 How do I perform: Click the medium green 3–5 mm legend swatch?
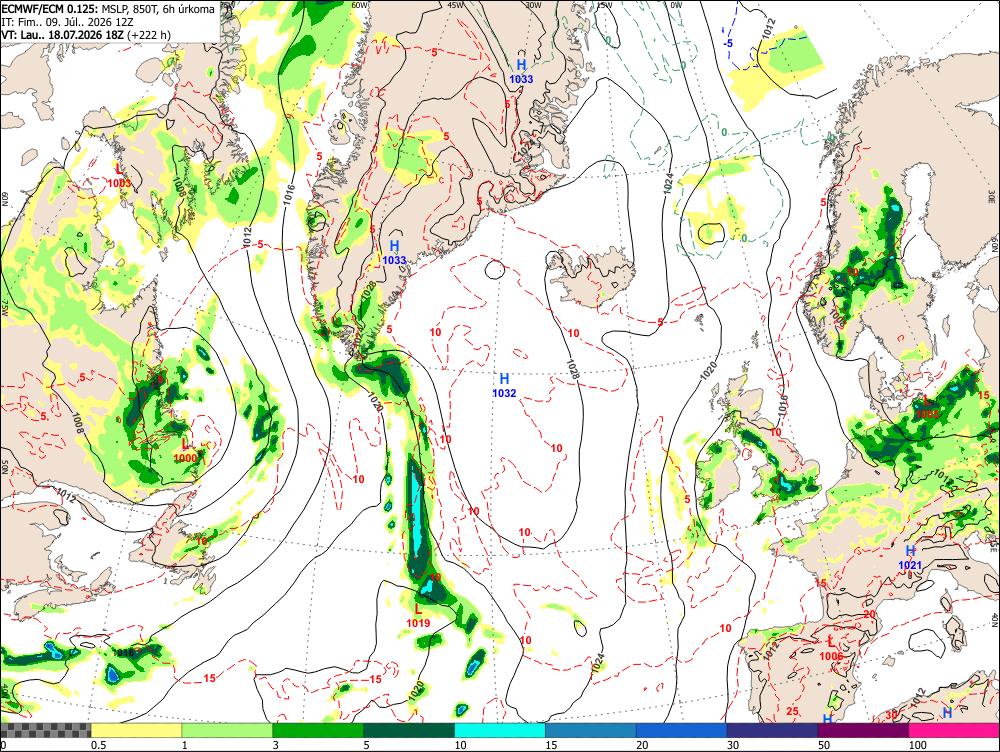(x=318, y=730)
